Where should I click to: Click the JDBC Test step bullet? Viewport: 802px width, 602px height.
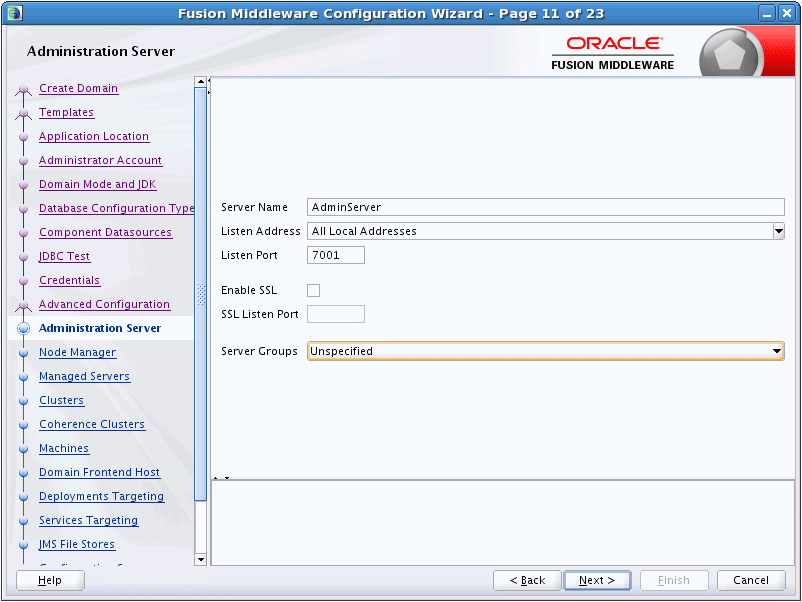tap(23, 257)
